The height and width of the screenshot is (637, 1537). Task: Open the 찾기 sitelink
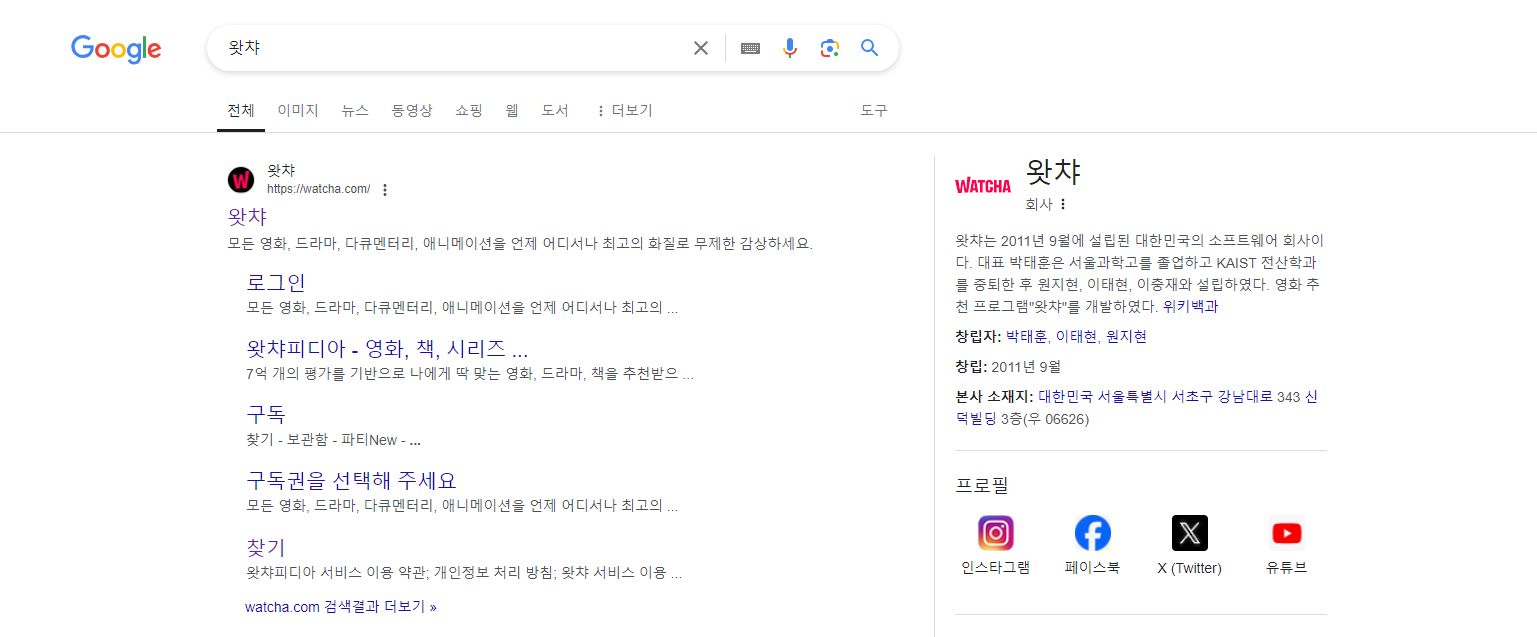click(266, 547)
